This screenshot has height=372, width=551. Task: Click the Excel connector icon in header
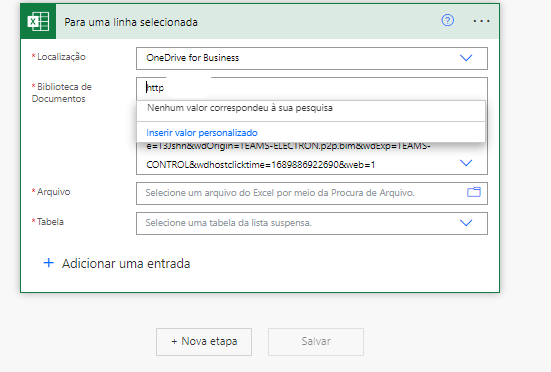click(38, 21)
